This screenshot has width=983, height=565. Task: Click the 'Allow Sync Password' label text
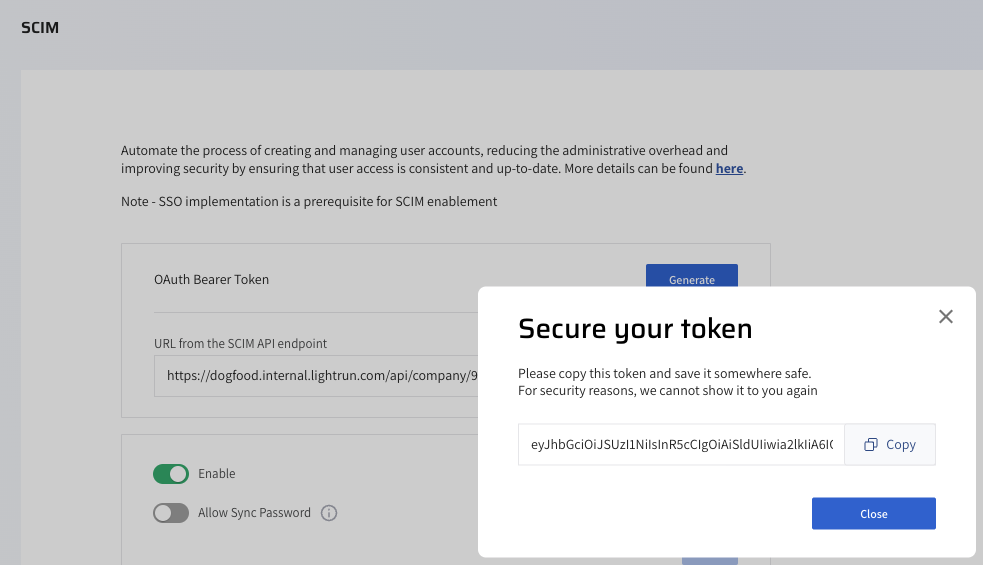coord(254,513)
